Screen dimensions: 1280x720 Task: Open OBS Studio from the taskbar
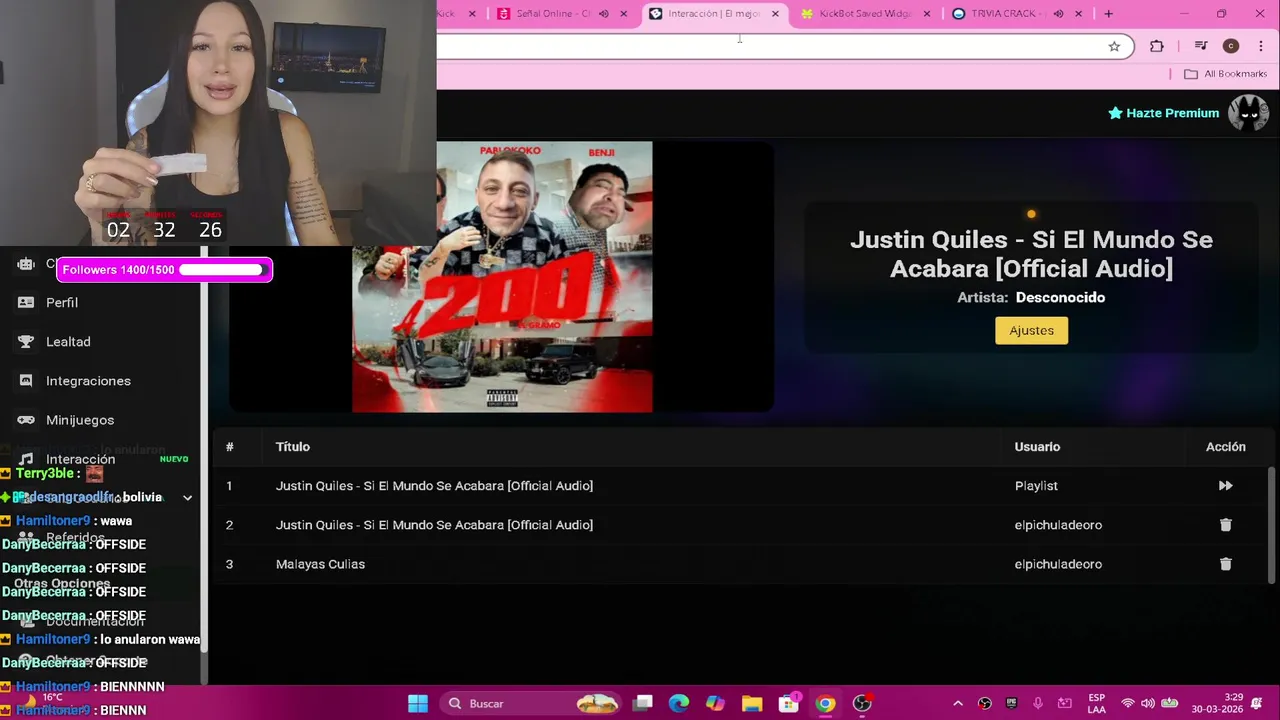[x=862, y=703]
